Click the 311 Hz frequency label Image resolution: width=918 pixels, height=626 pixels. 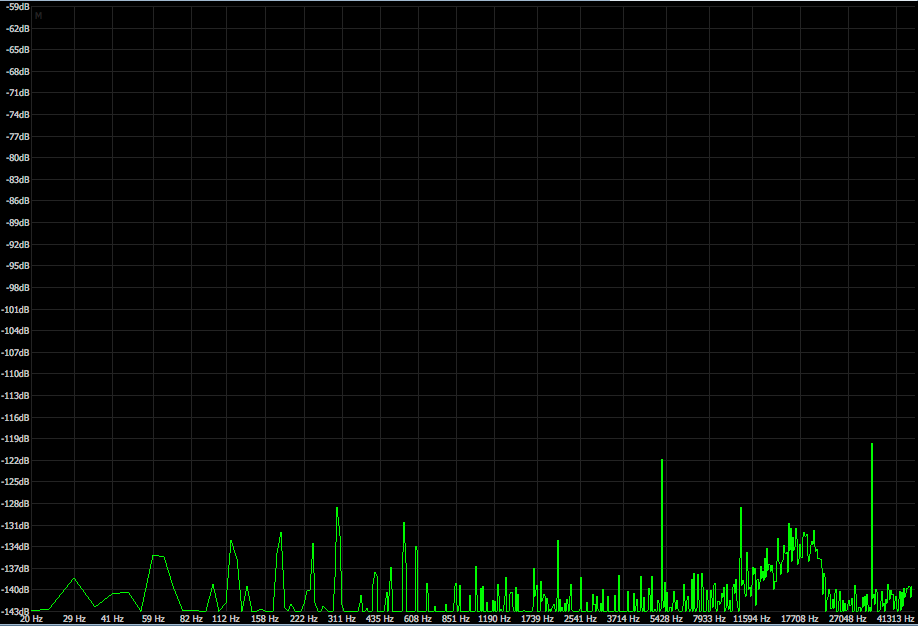(342, 618)
